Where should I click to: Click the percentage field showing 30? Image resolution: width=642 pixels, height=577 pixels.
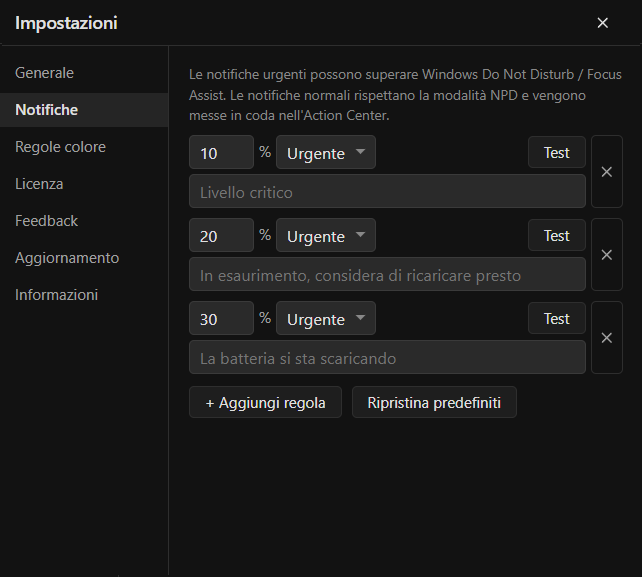[222, 318]
